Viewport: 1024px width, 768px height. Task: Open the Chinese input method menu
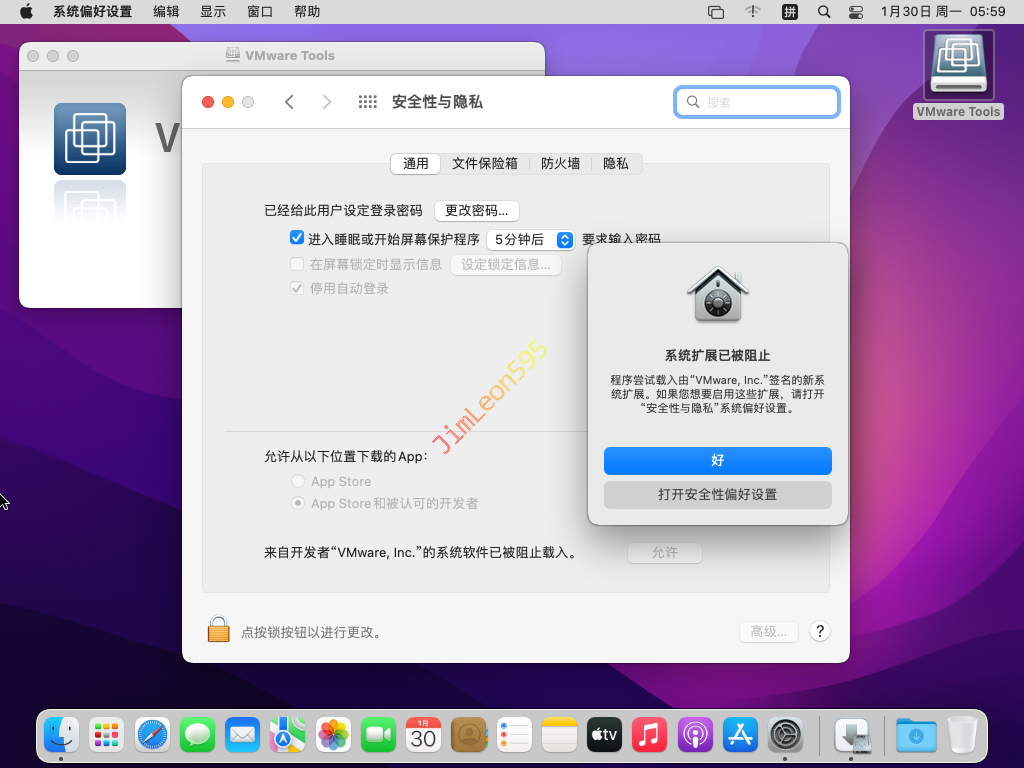coord(789,12)
